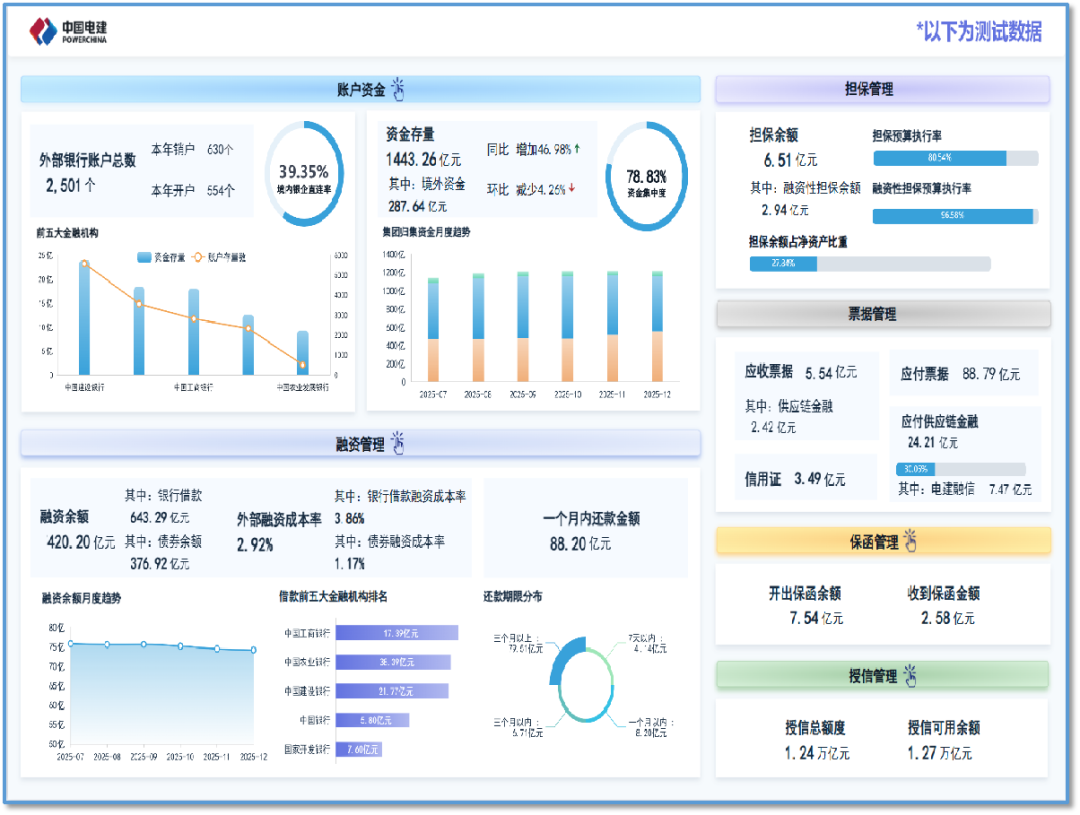
Task: Click the 境外资金 value 287.64 亿元
Action: 417,206
